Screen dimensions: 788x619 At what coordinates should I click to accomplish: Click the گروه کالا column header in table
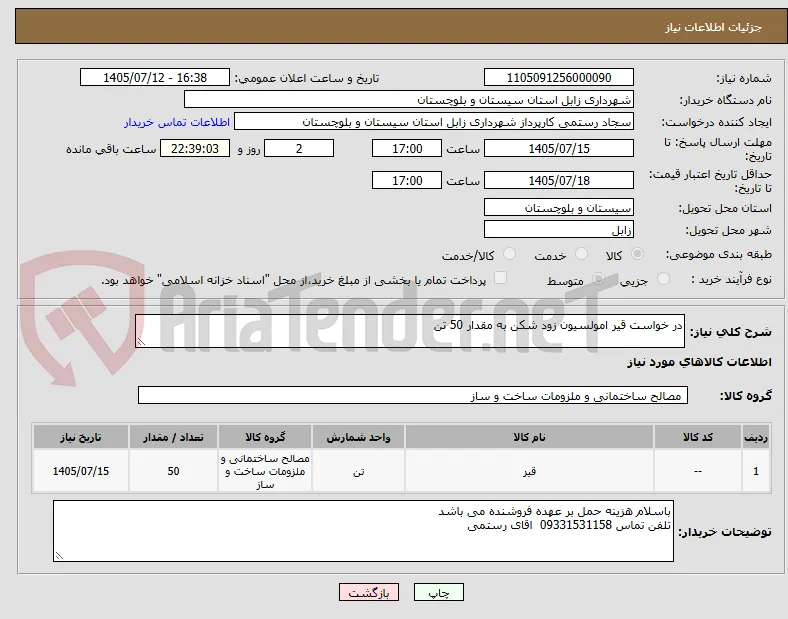coord(265,437)
